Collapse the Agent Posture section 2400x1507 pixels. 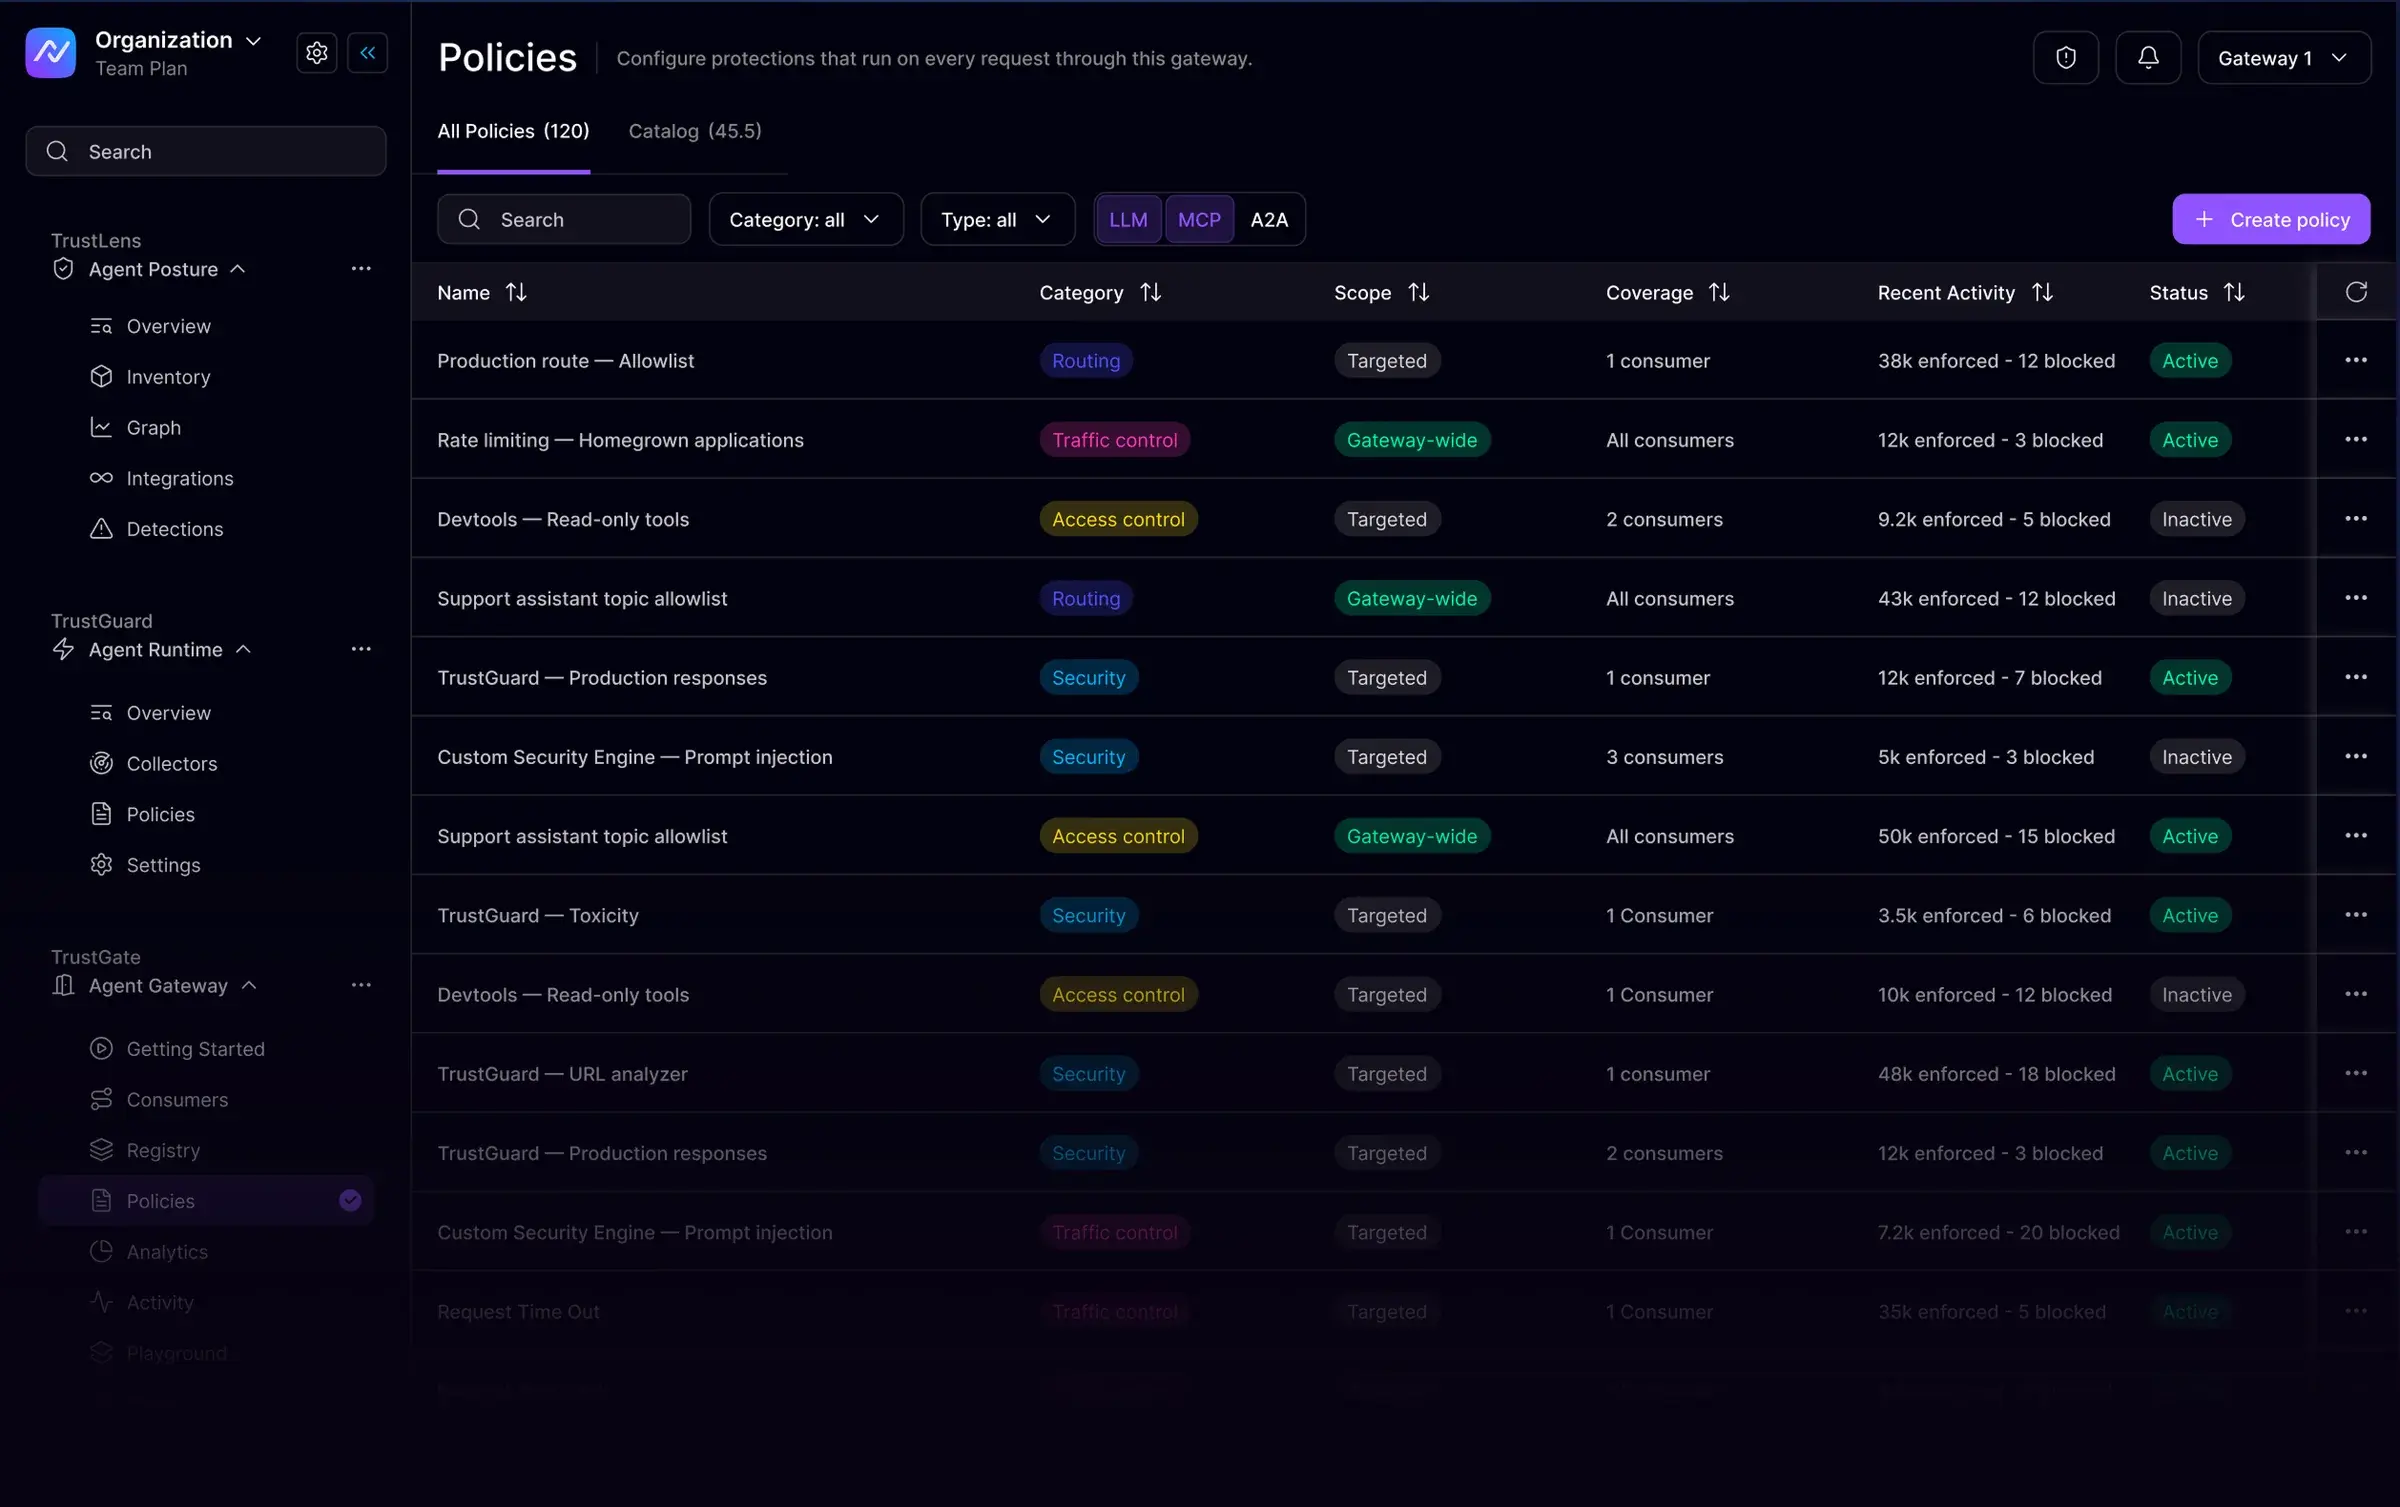(238, 269)
